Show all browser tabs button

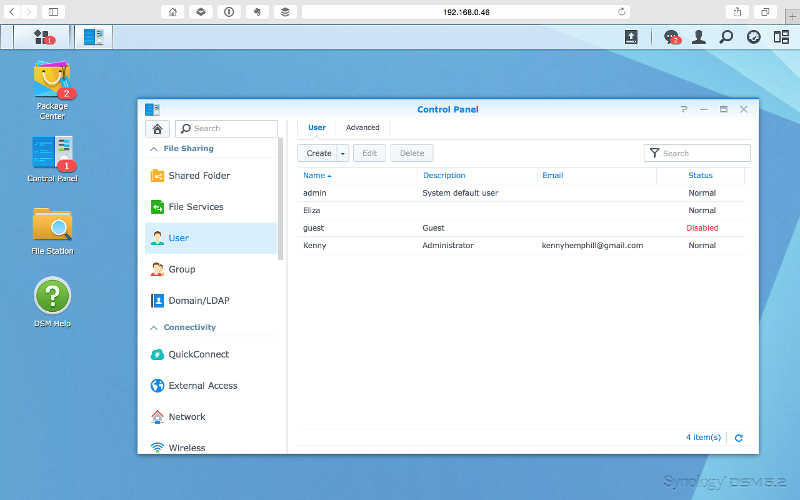765,12
